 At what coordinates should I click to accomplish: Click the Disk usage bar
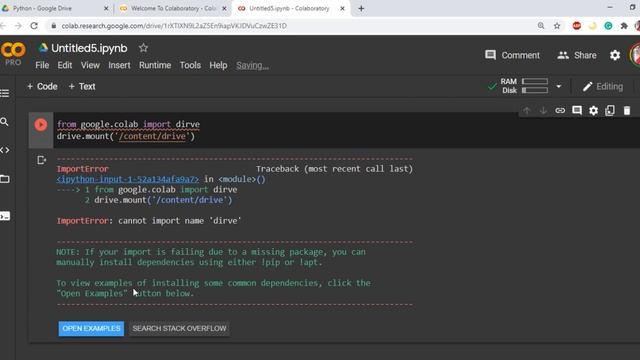(x=535, y=90)
